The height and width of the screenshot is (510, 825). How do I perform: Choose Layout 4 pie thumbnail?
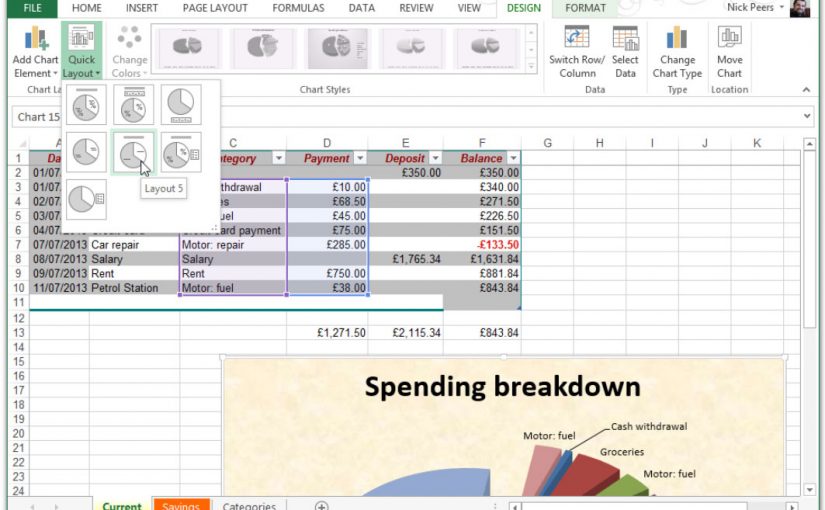86,152
